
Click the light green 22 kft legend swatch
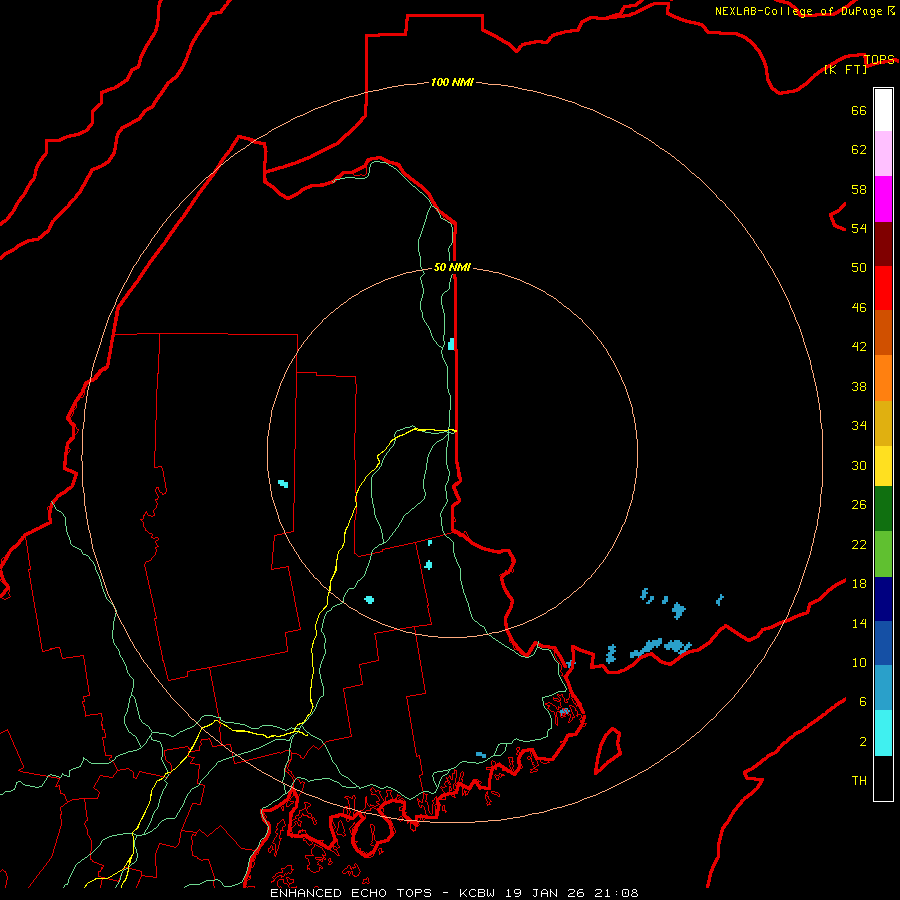tap(883, 553)
